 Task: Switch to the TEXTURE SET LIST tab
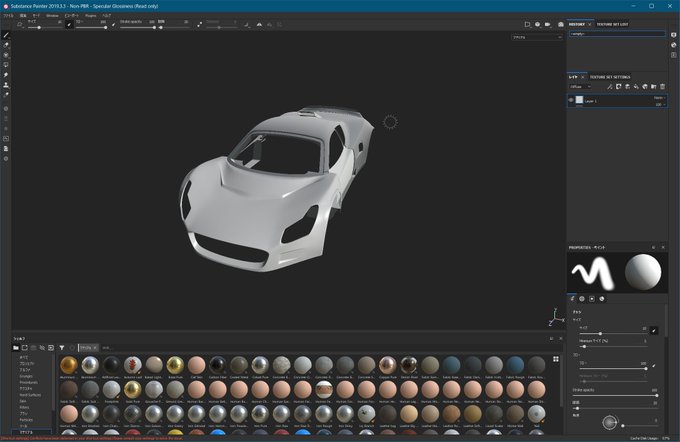(x=612, y=24)
